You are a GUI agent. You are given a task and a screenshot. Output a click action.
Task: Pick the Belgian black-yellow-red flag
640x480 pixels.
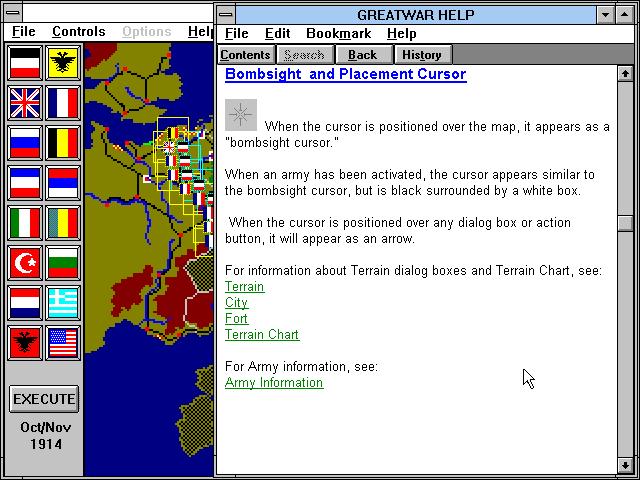[63, 143]
